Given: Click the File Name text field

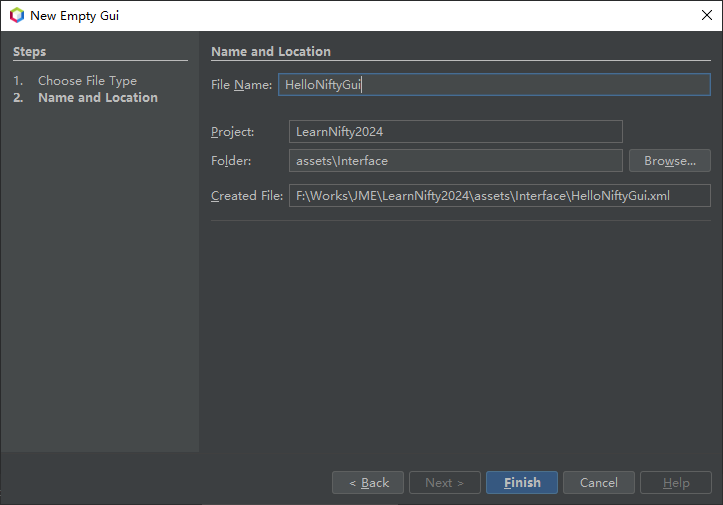Looking at the screenshot, I should 494,85.
